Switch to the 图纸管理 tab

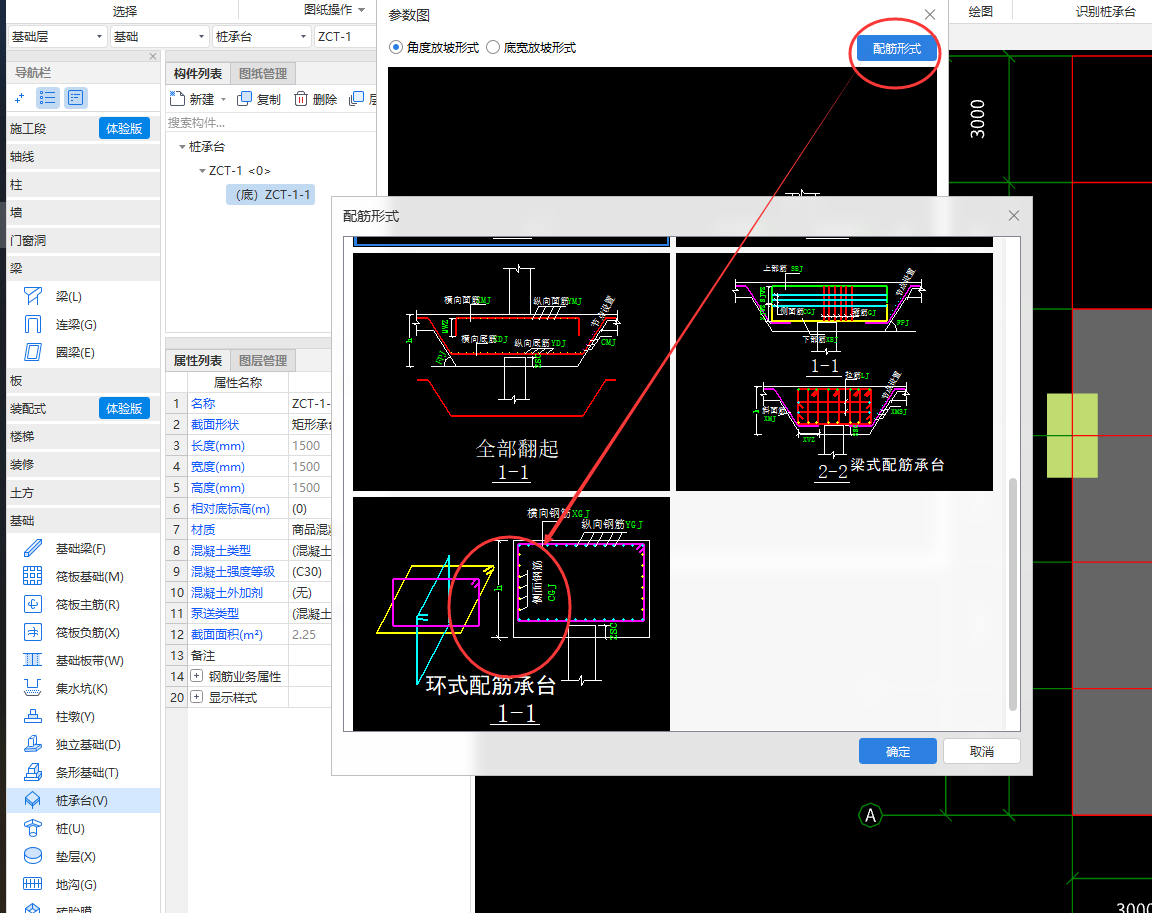pos(263,73)
